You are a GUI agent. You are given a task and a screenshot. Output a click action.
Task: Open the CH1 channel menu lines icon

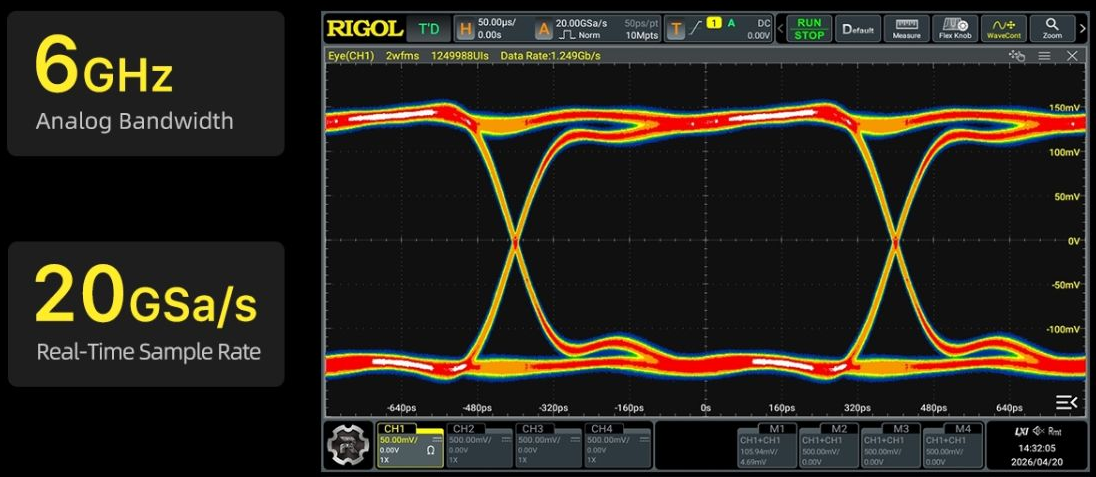tap(437, 439)
